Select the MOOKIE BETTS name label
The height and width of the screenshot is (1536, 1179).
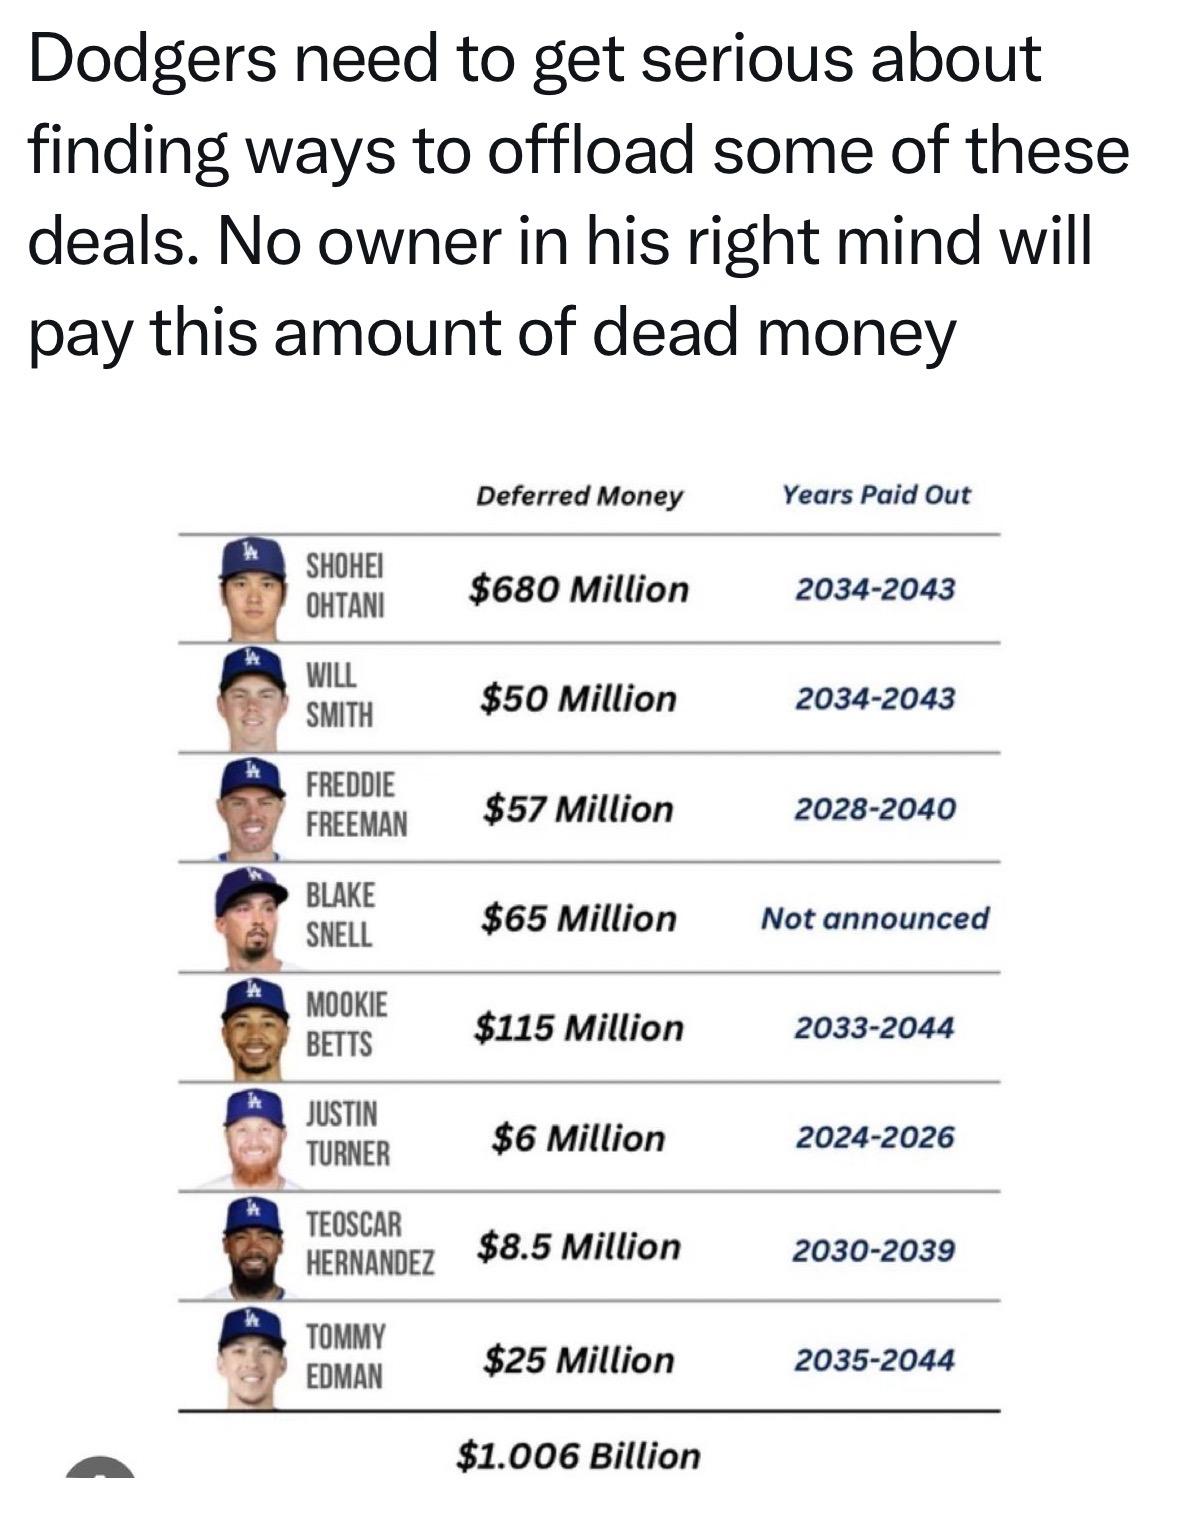click(346, 1024)
